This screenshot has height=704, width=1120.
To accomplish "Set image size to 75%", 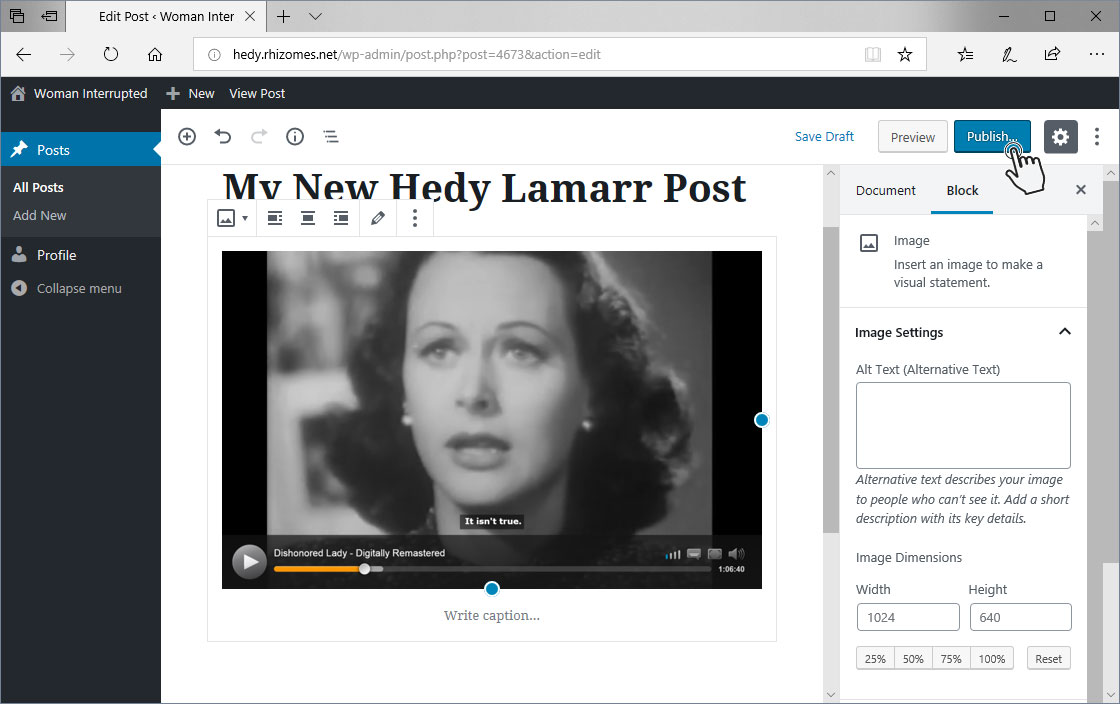I will pyautogui.click(x=951, y=658).
